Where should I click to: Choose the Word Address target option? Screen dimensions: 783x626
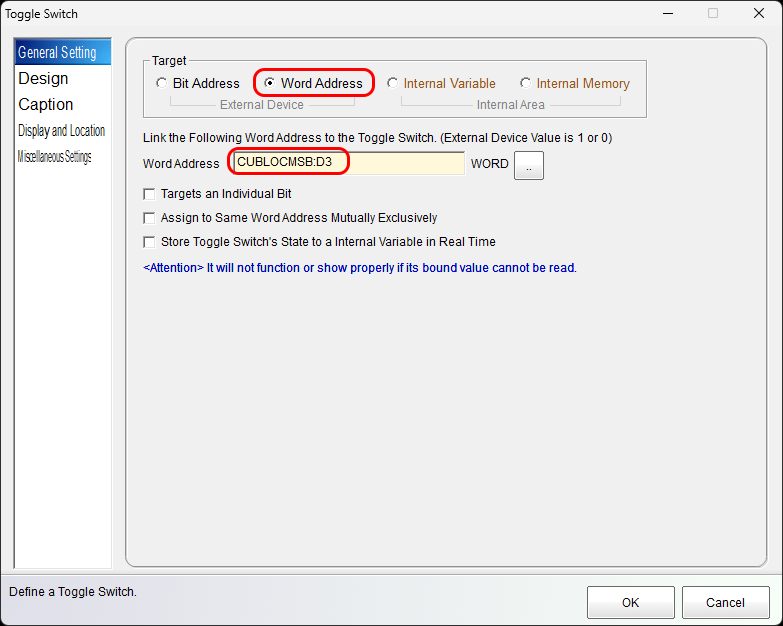click(270, 84)
